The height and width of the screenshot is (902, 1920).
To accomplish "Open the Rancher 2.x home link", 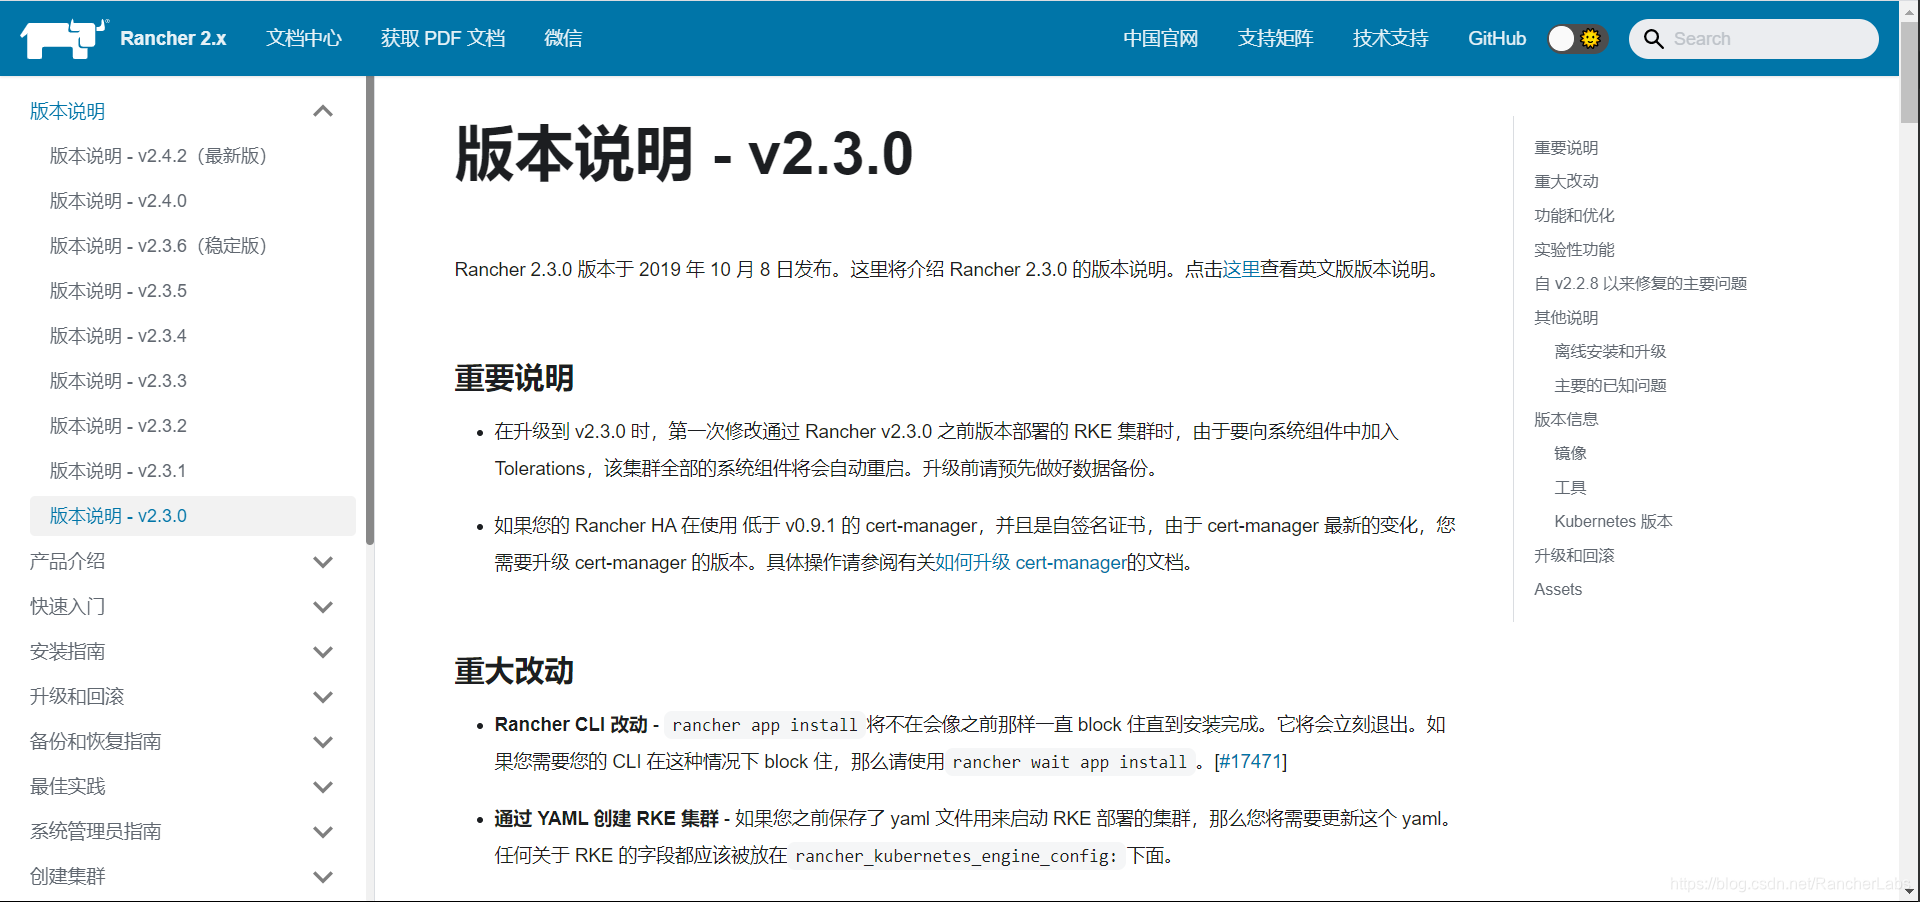I will pos(173,39).
